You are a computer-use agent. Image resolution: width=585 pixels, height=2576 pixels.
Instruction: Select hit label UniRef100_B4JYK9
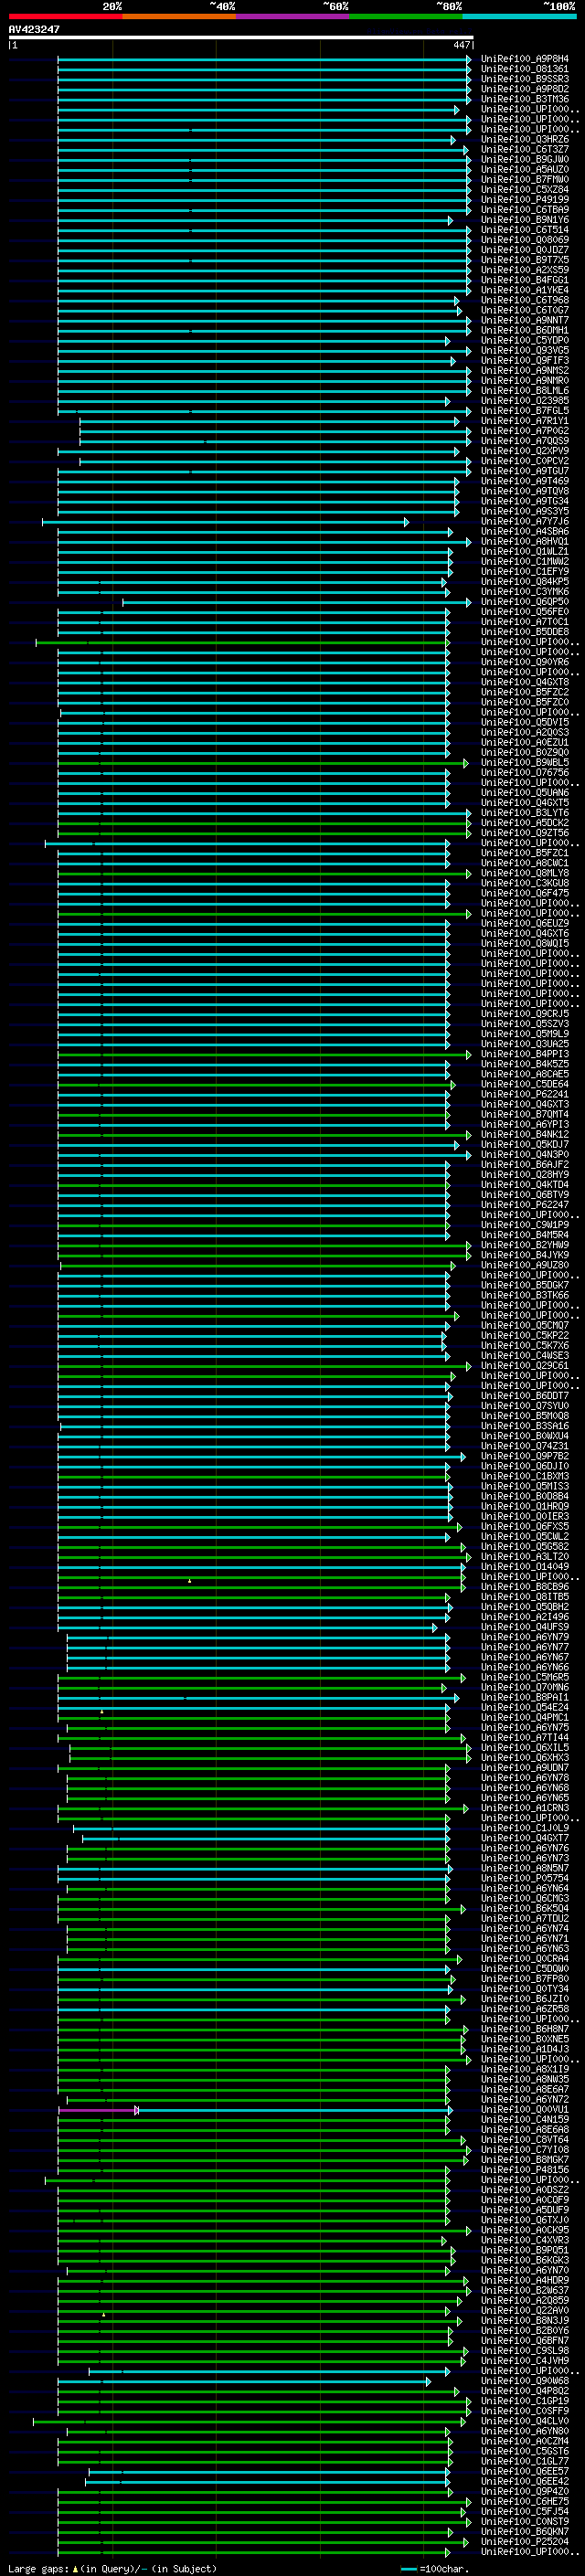525,1255
